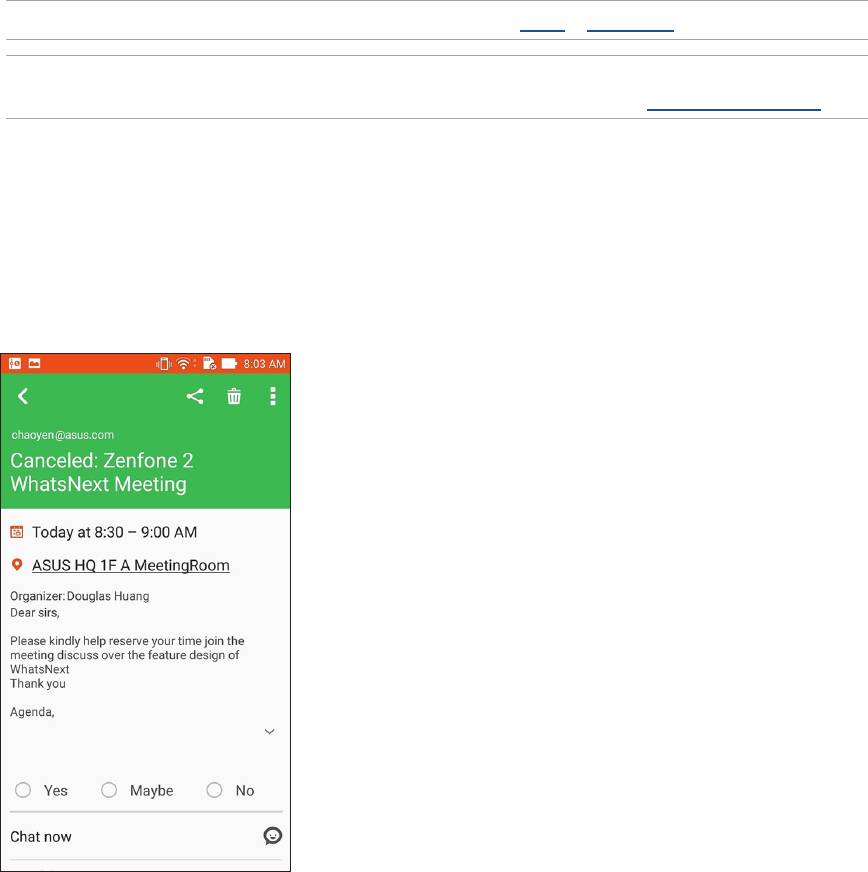Select the Maybe response radio button

click(110, 790)
